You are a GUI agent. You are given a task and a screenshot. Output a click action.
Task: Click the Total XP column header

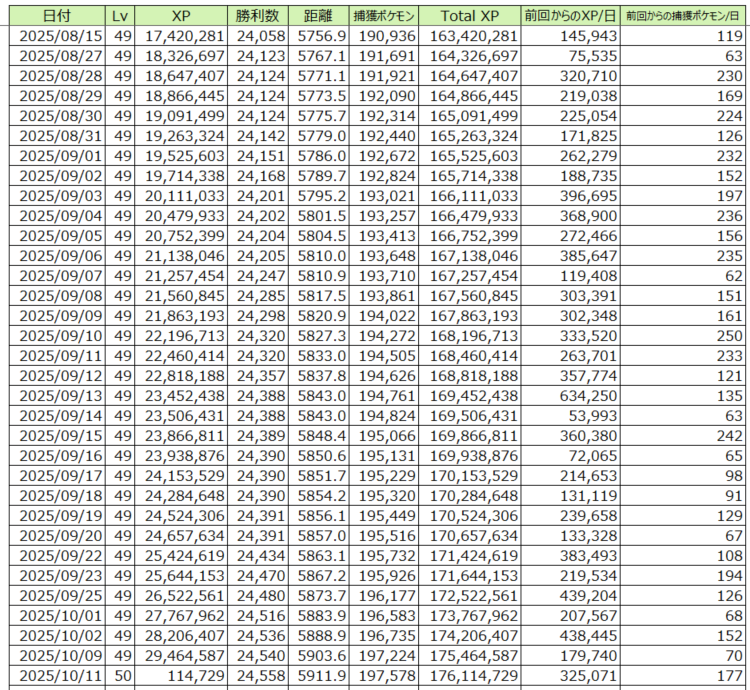point(468,17)
